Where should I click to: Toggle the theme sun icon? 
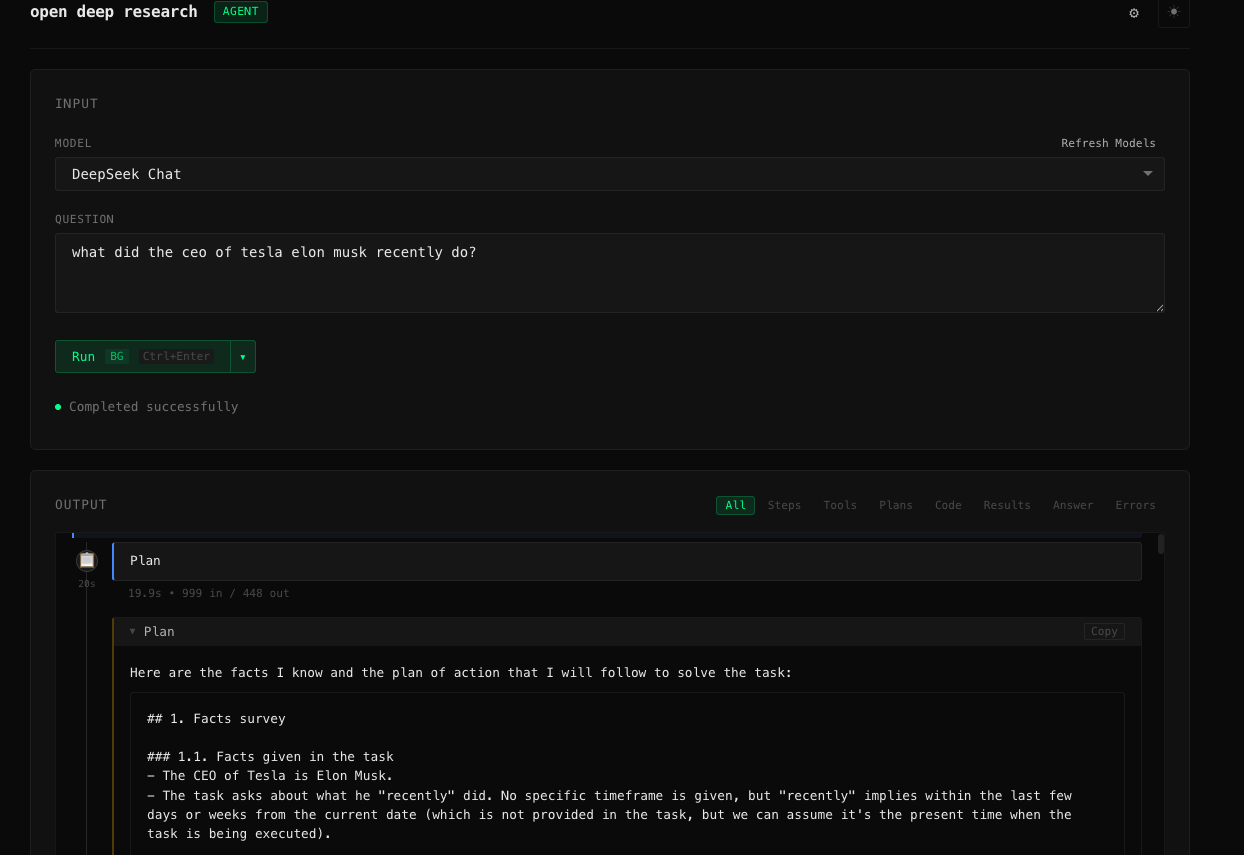(x=1173, y=13)
